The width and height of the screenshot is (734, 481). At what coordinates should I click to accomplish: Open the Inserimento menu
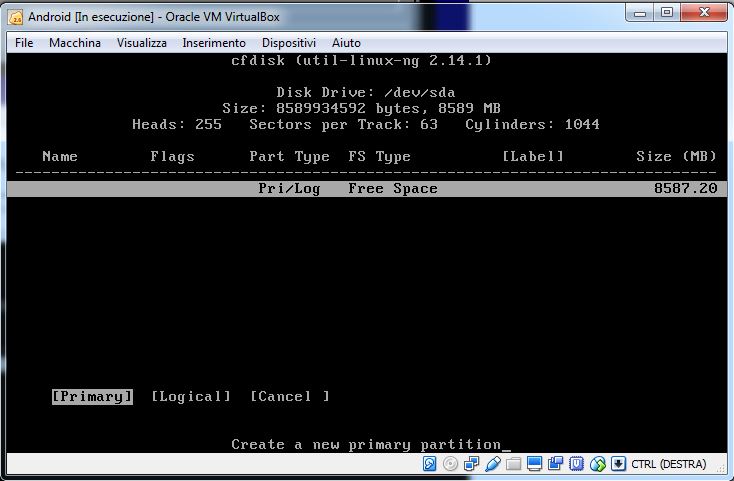coord(213,43)
